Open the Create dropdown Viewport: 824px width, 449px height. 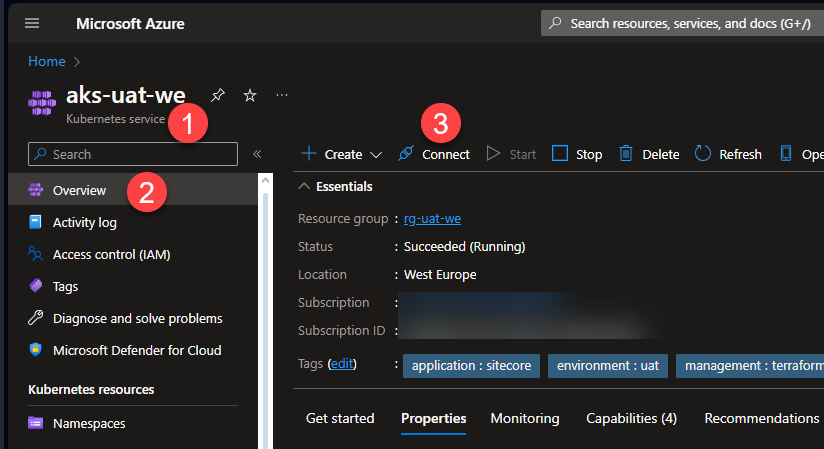pos(341,154)
